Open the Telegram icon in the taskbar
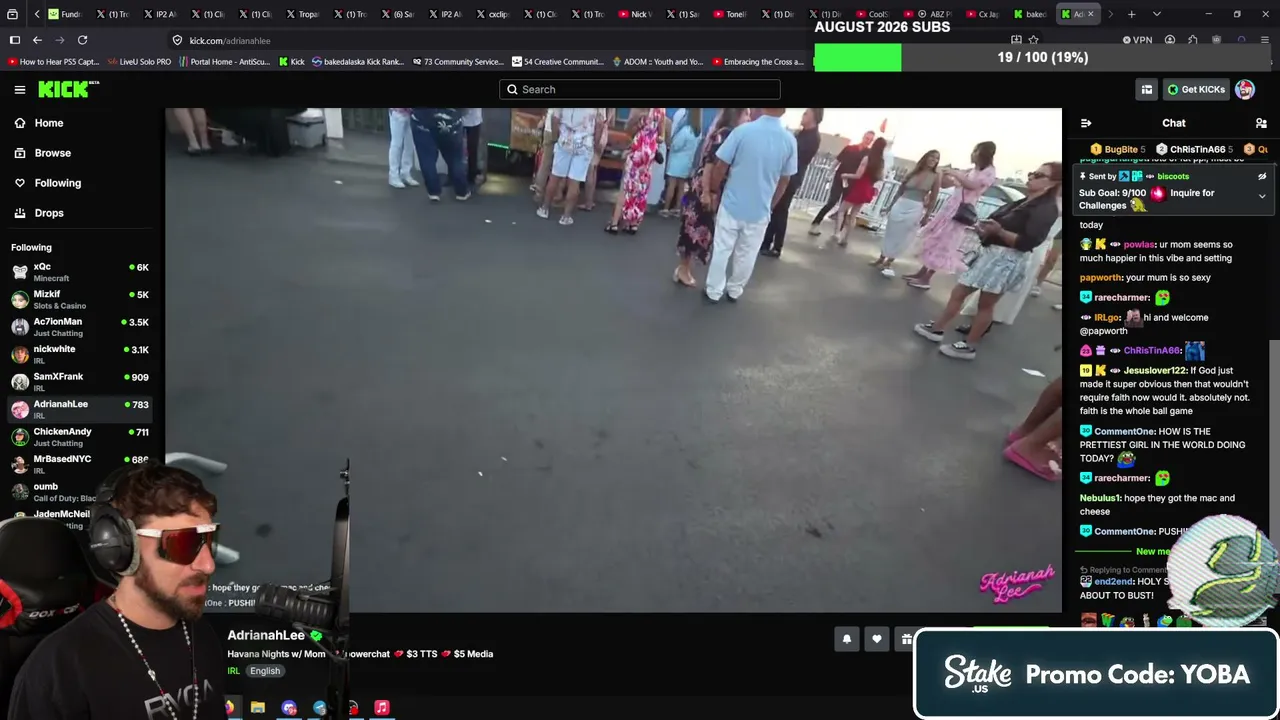Screen dimensions: 1280x720 point(320,708)
